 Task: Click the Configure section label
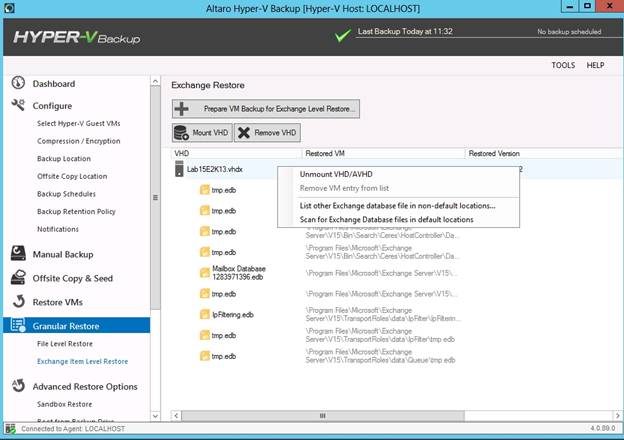[52, 106]
